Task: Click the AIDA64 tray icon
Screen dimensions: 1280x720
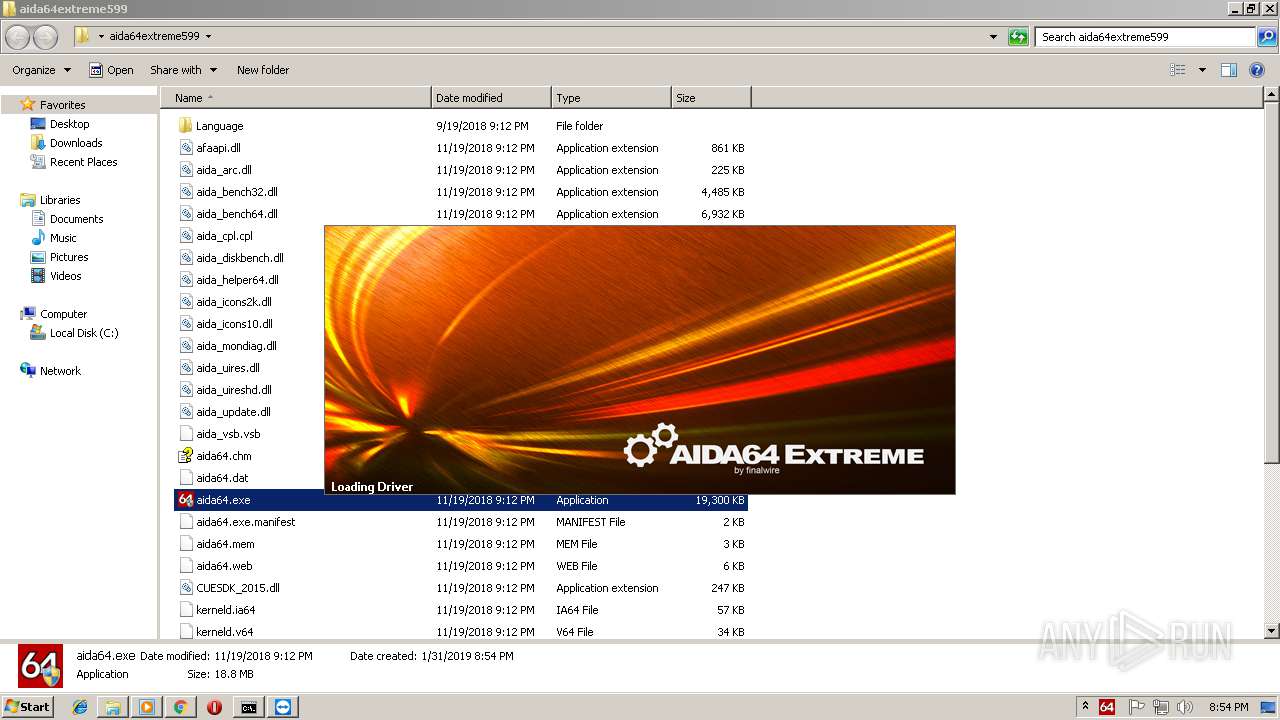Action: pyautogui.click(x=1107, y=707)
